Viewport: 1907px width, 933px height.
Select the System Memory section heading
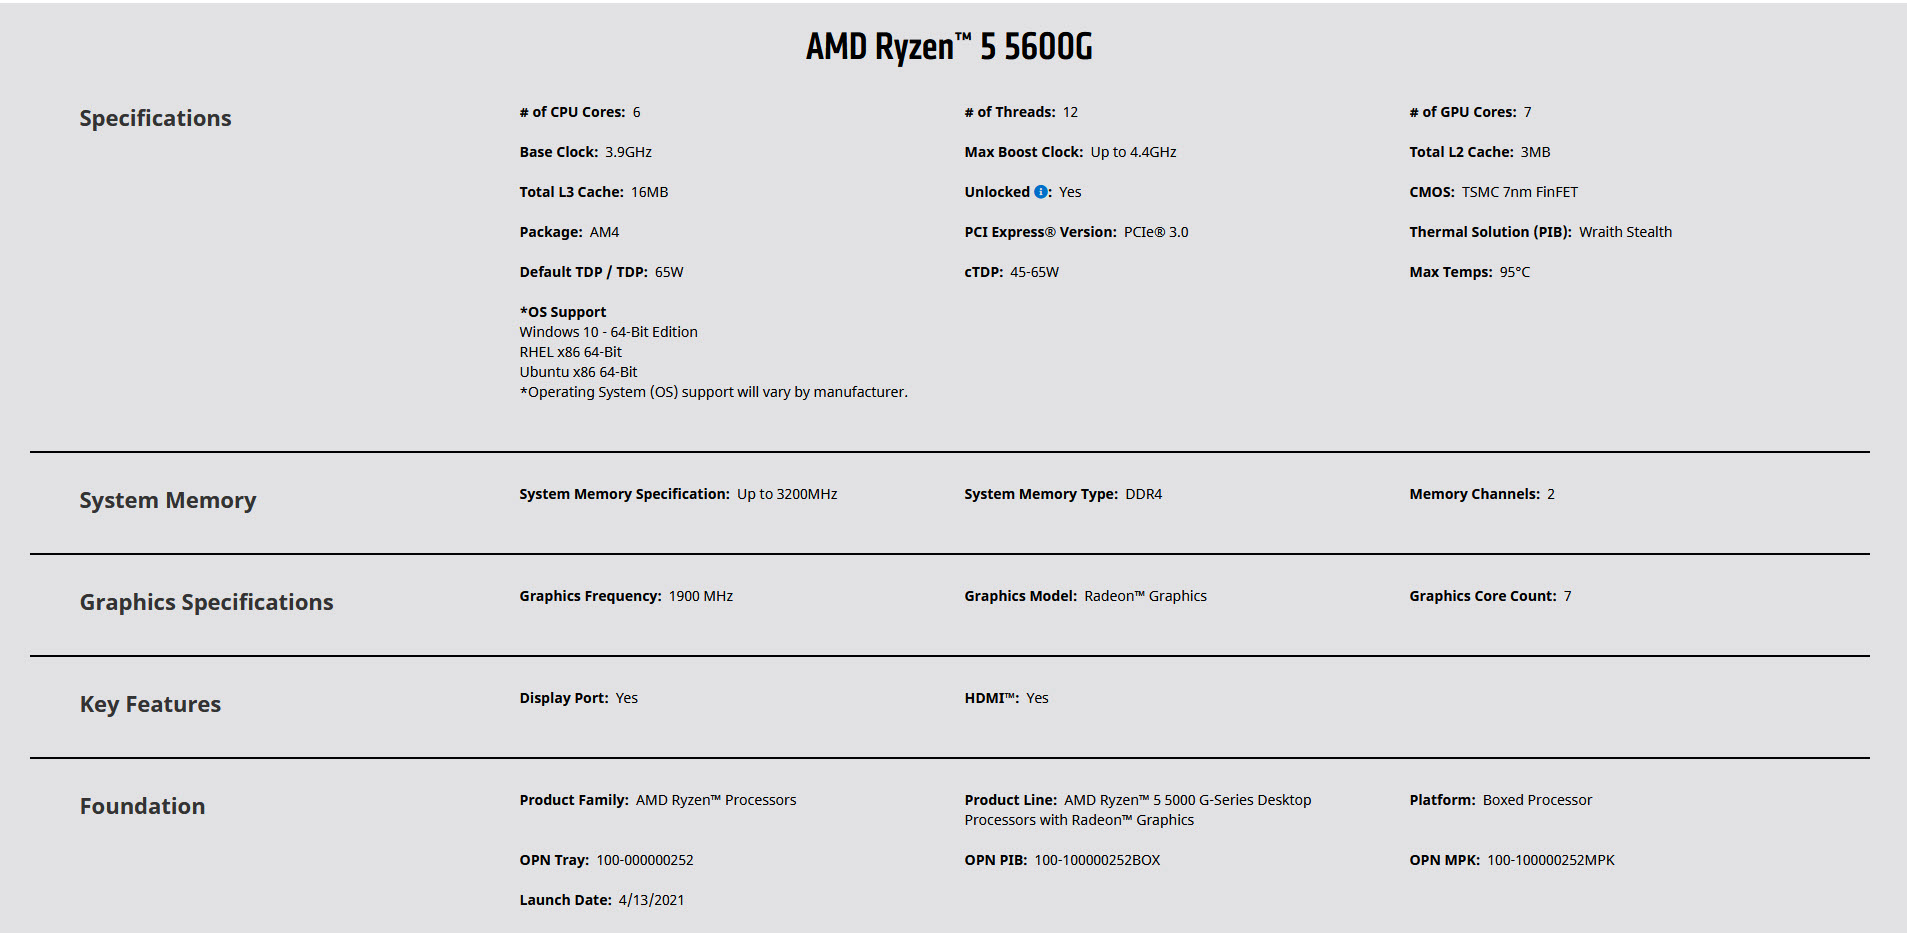[x=168, y=500]
